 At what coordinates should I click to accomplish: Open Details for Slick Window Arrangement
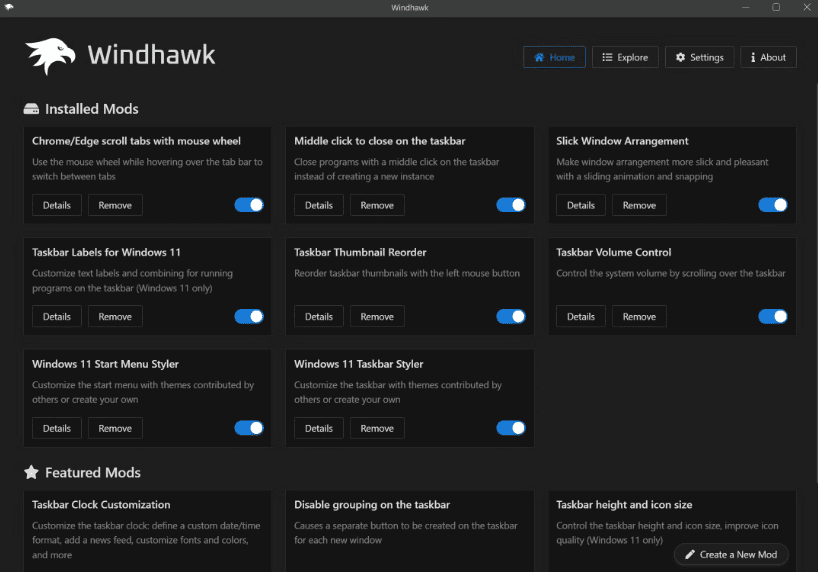tap(581, 205)
